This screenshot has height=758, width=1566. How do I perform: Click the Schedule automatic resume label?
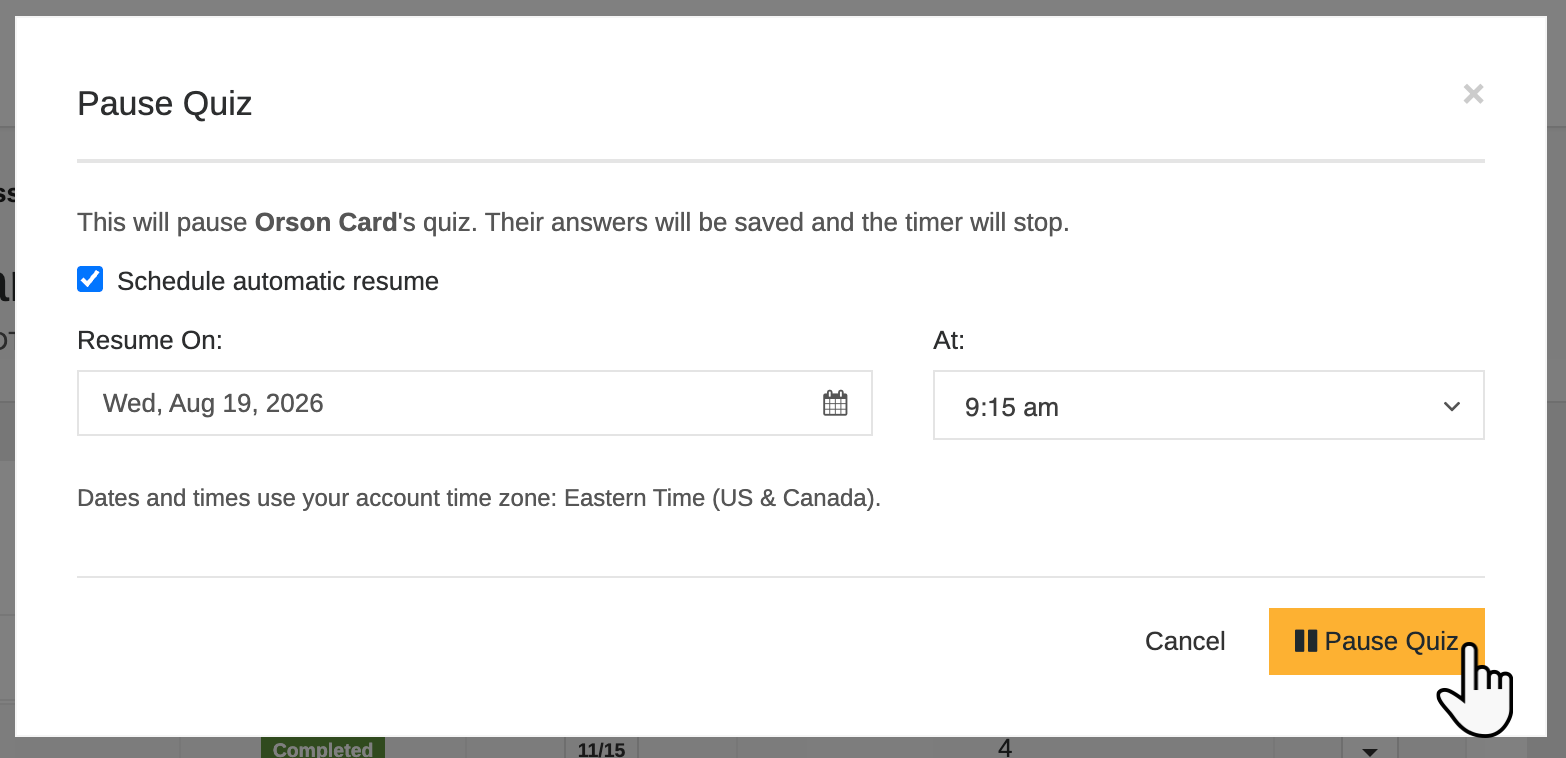(x=278, y=281)
